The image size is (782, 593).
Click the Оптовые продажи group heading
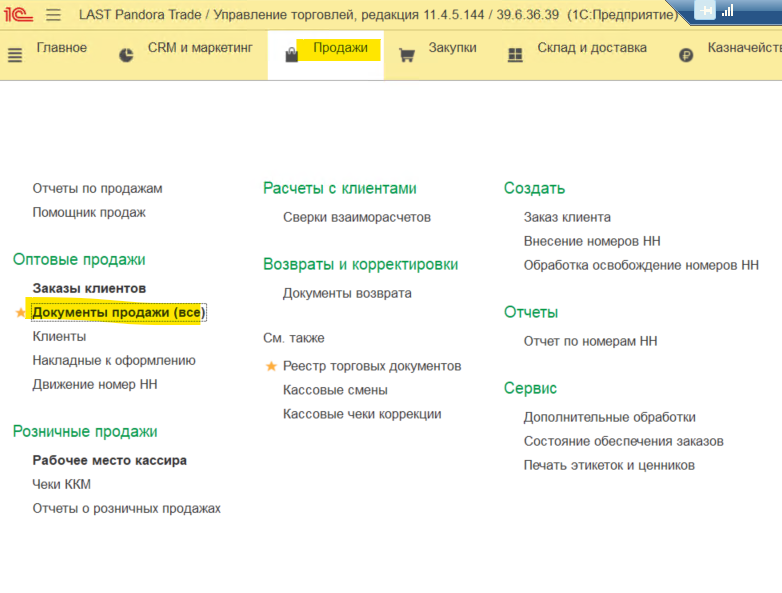[79, 259]
